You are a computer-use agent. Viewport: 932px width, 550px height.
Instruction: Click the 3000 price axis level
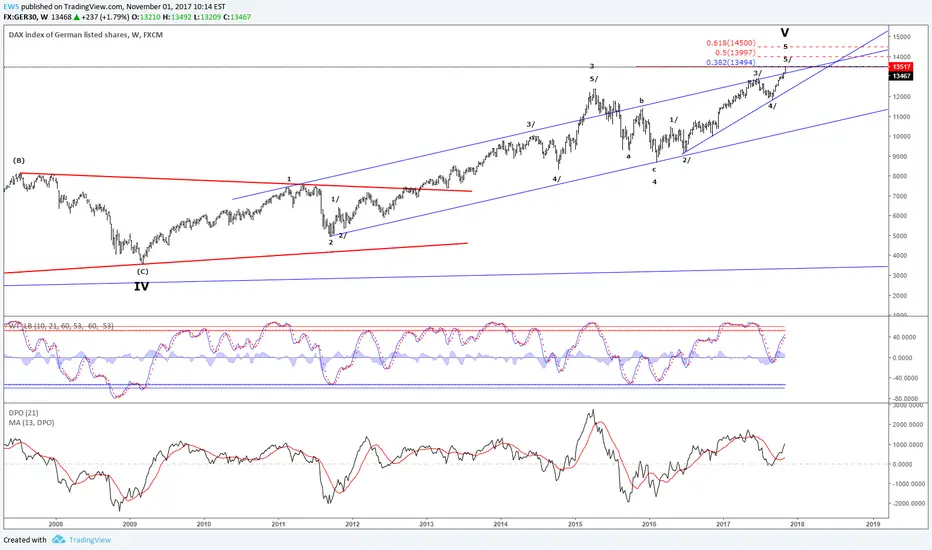[x=900, y=275]
